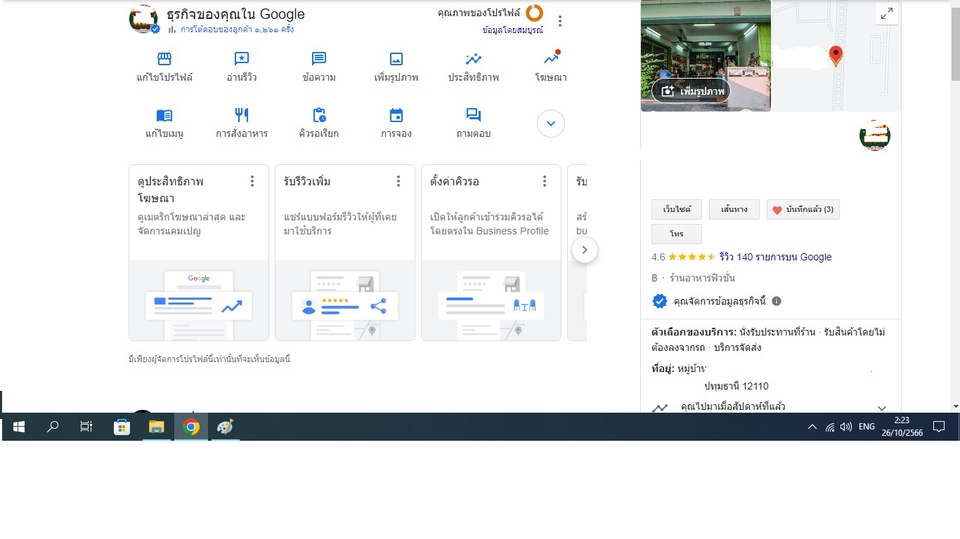Open clock and date 2:23 flyout
Image resolution: width=960 pixels, height=539 pixels.
[902, 427]
